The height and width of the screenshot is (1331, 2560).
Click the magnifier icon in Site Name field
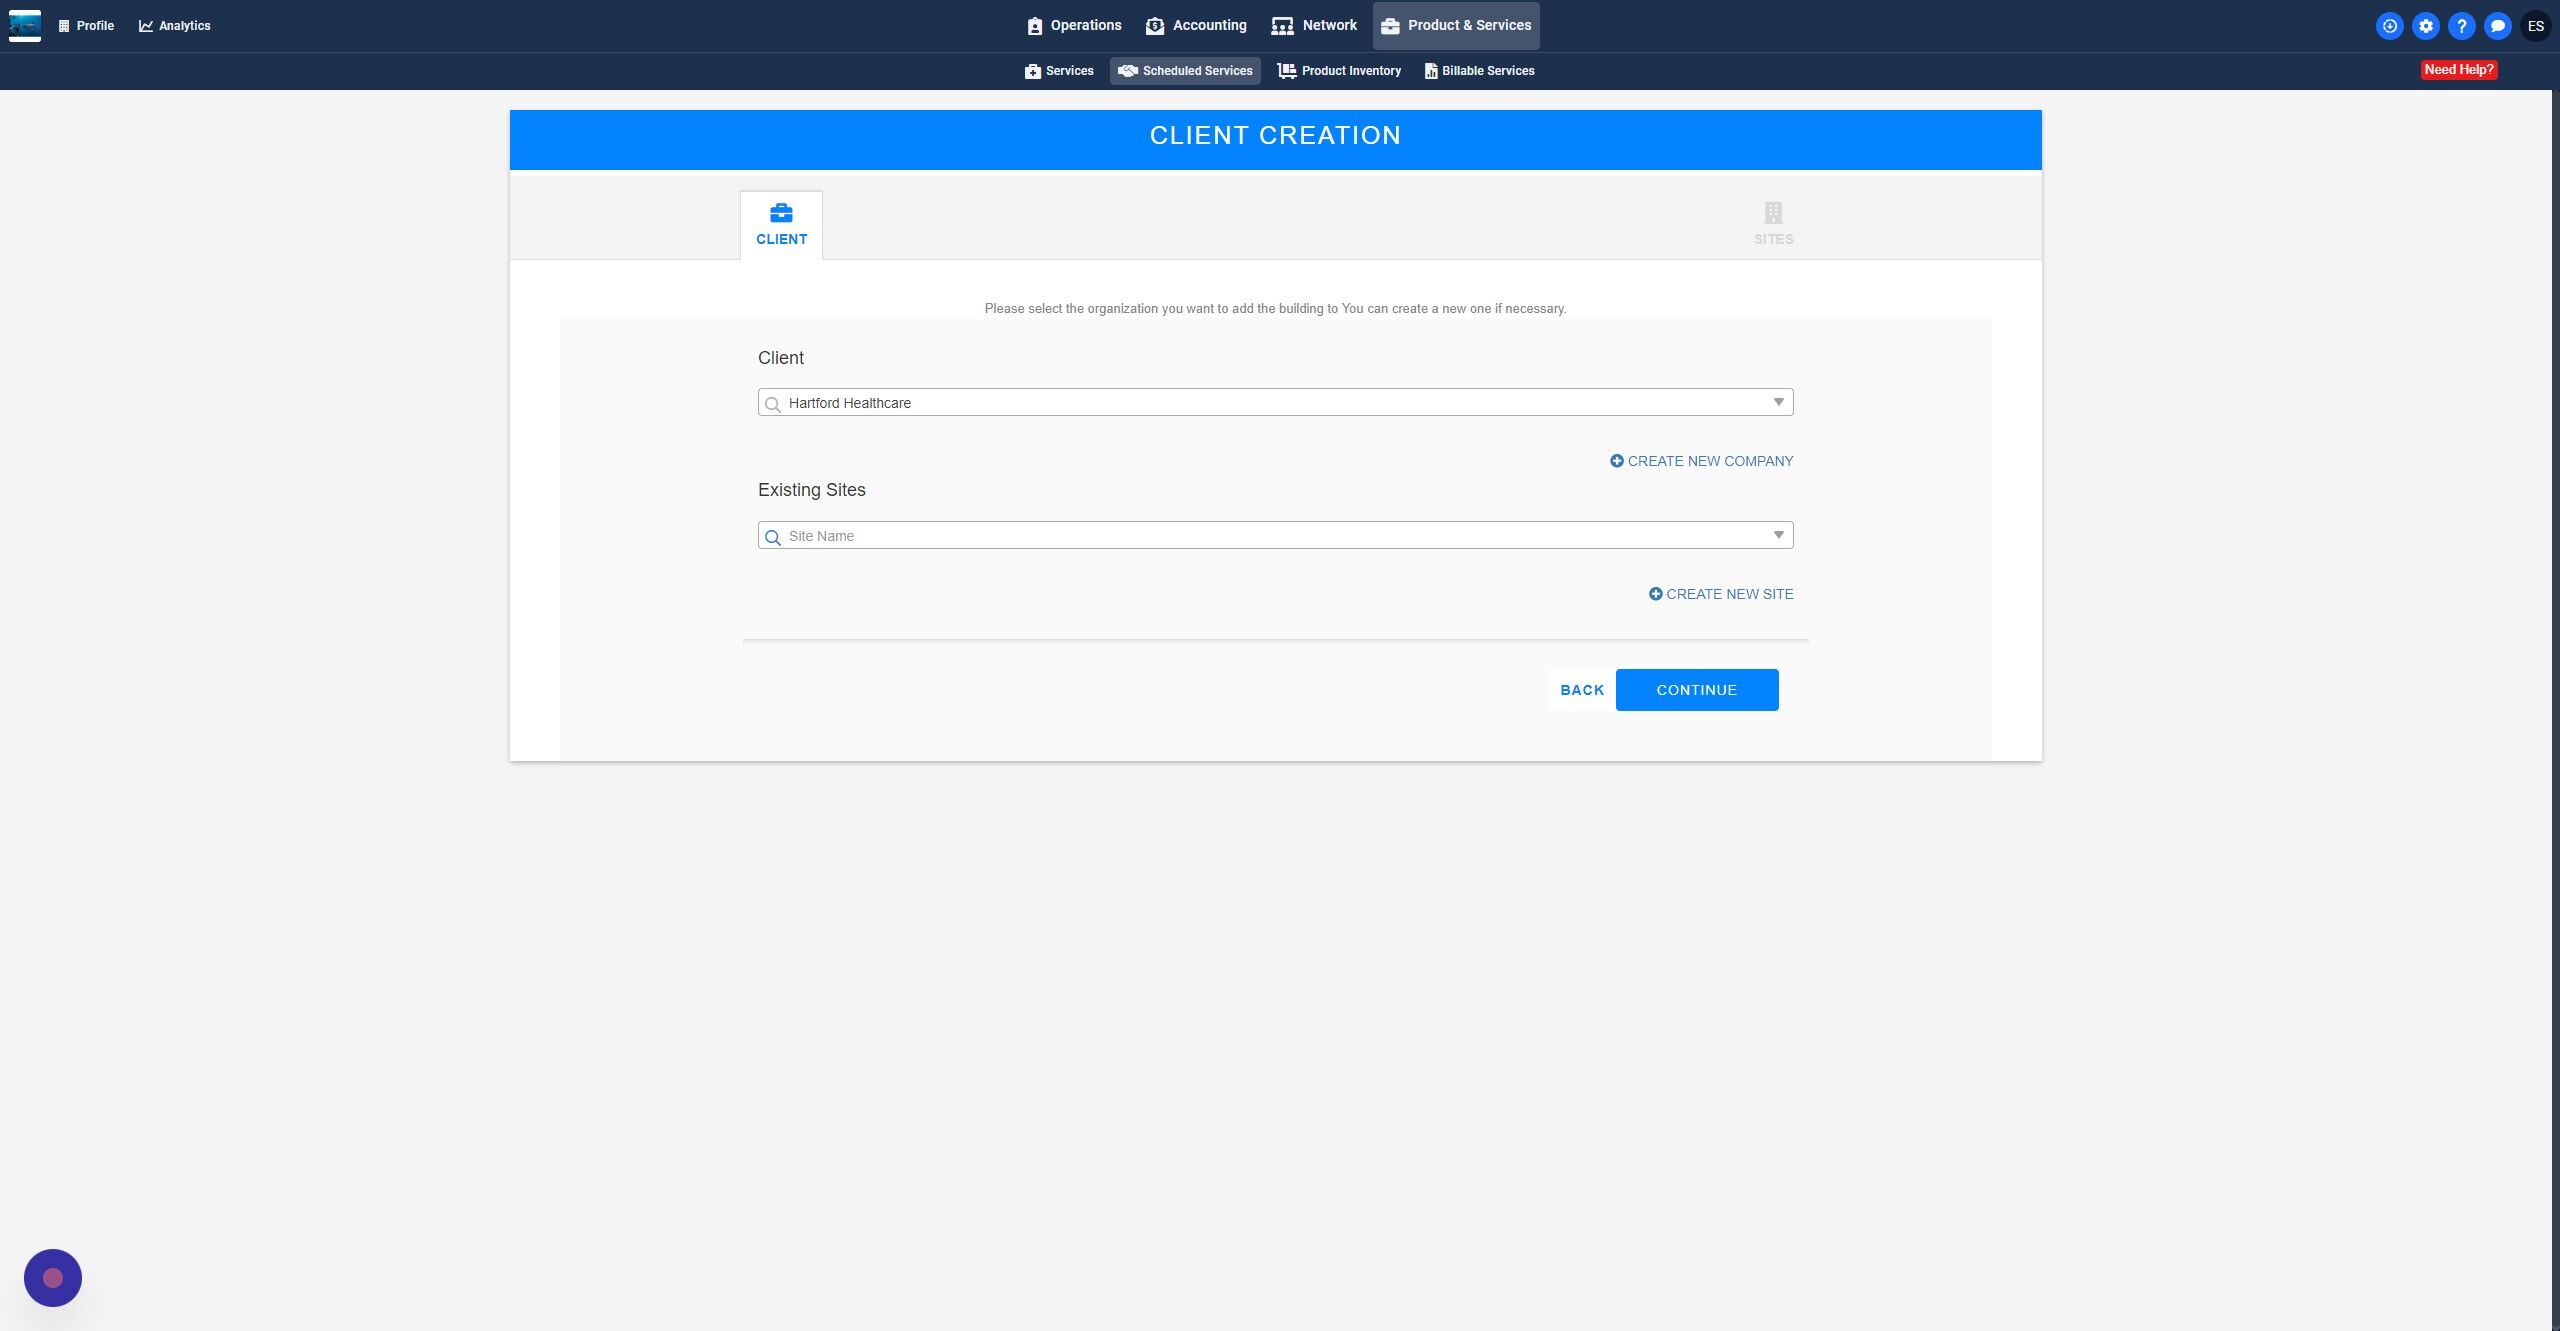tap(772, 537)
